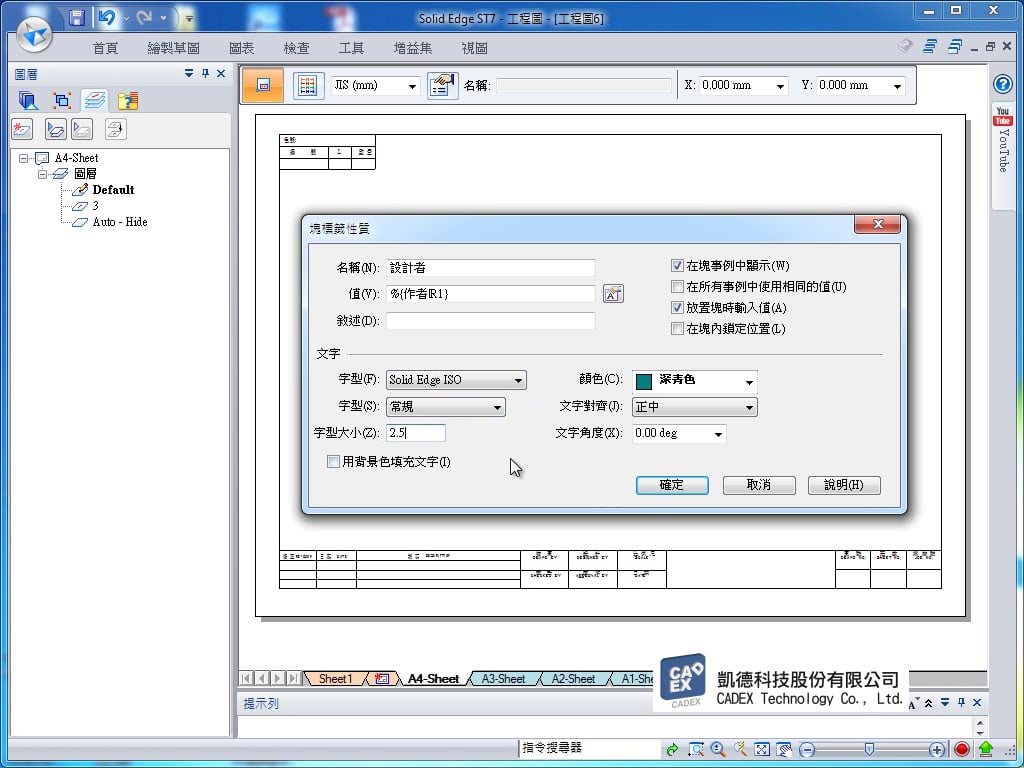Click the green refresh arrow in status bar
1024x768 pixels.
tap(671, 749)
